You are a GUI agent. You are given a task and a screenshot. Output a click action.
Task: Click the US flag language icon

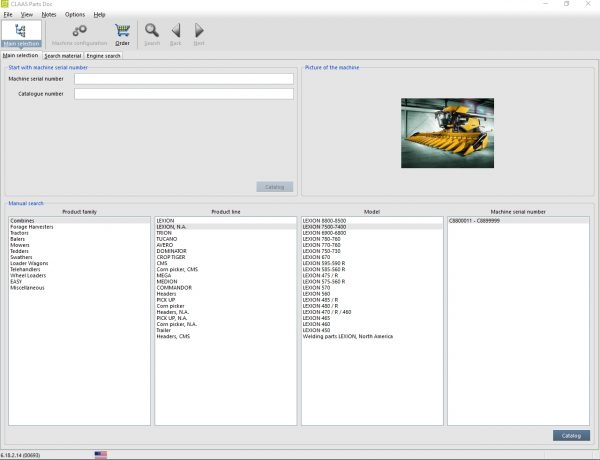click(x=101, y=455)
